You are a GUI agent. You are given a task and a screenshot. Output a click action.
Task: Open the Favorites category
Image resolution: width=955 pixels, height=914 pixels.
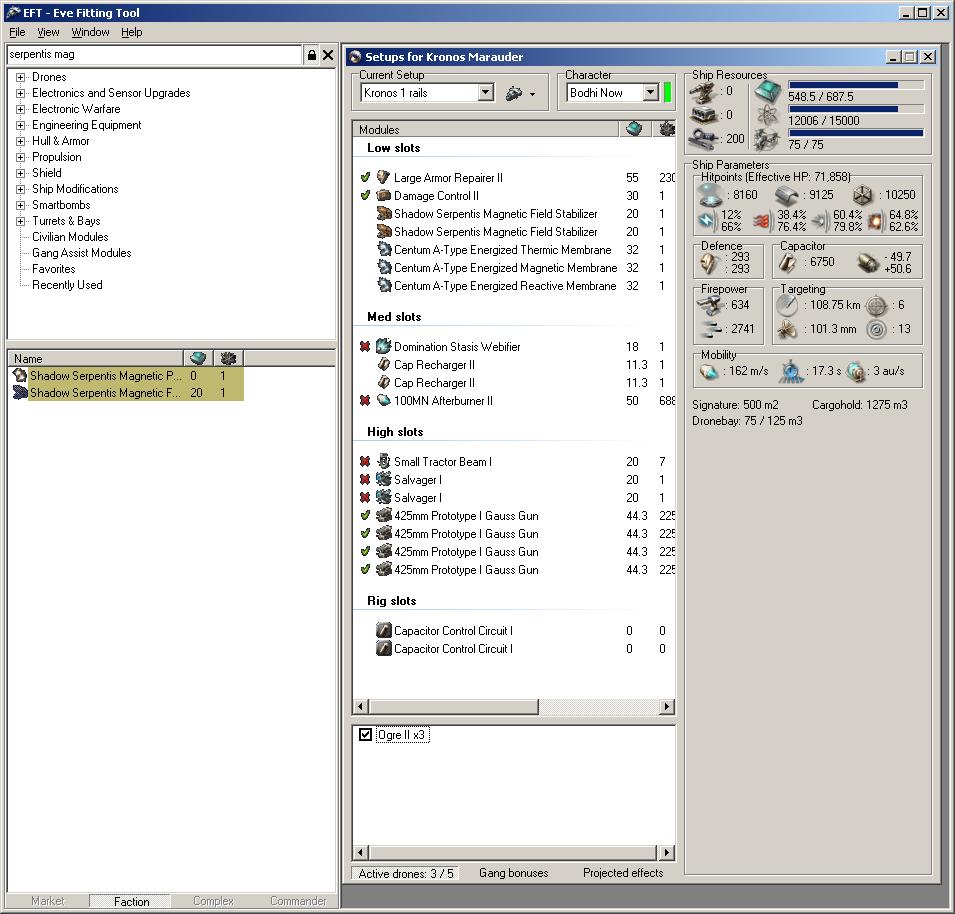pyautogui.click(x=54, y=269)
